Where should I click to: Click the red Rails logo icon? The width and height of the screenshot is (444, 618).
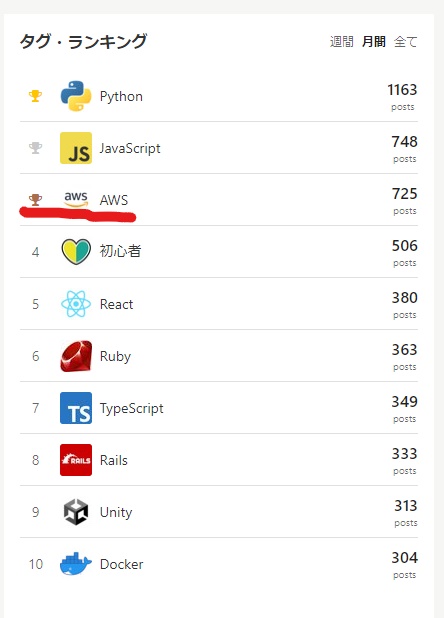76,460
